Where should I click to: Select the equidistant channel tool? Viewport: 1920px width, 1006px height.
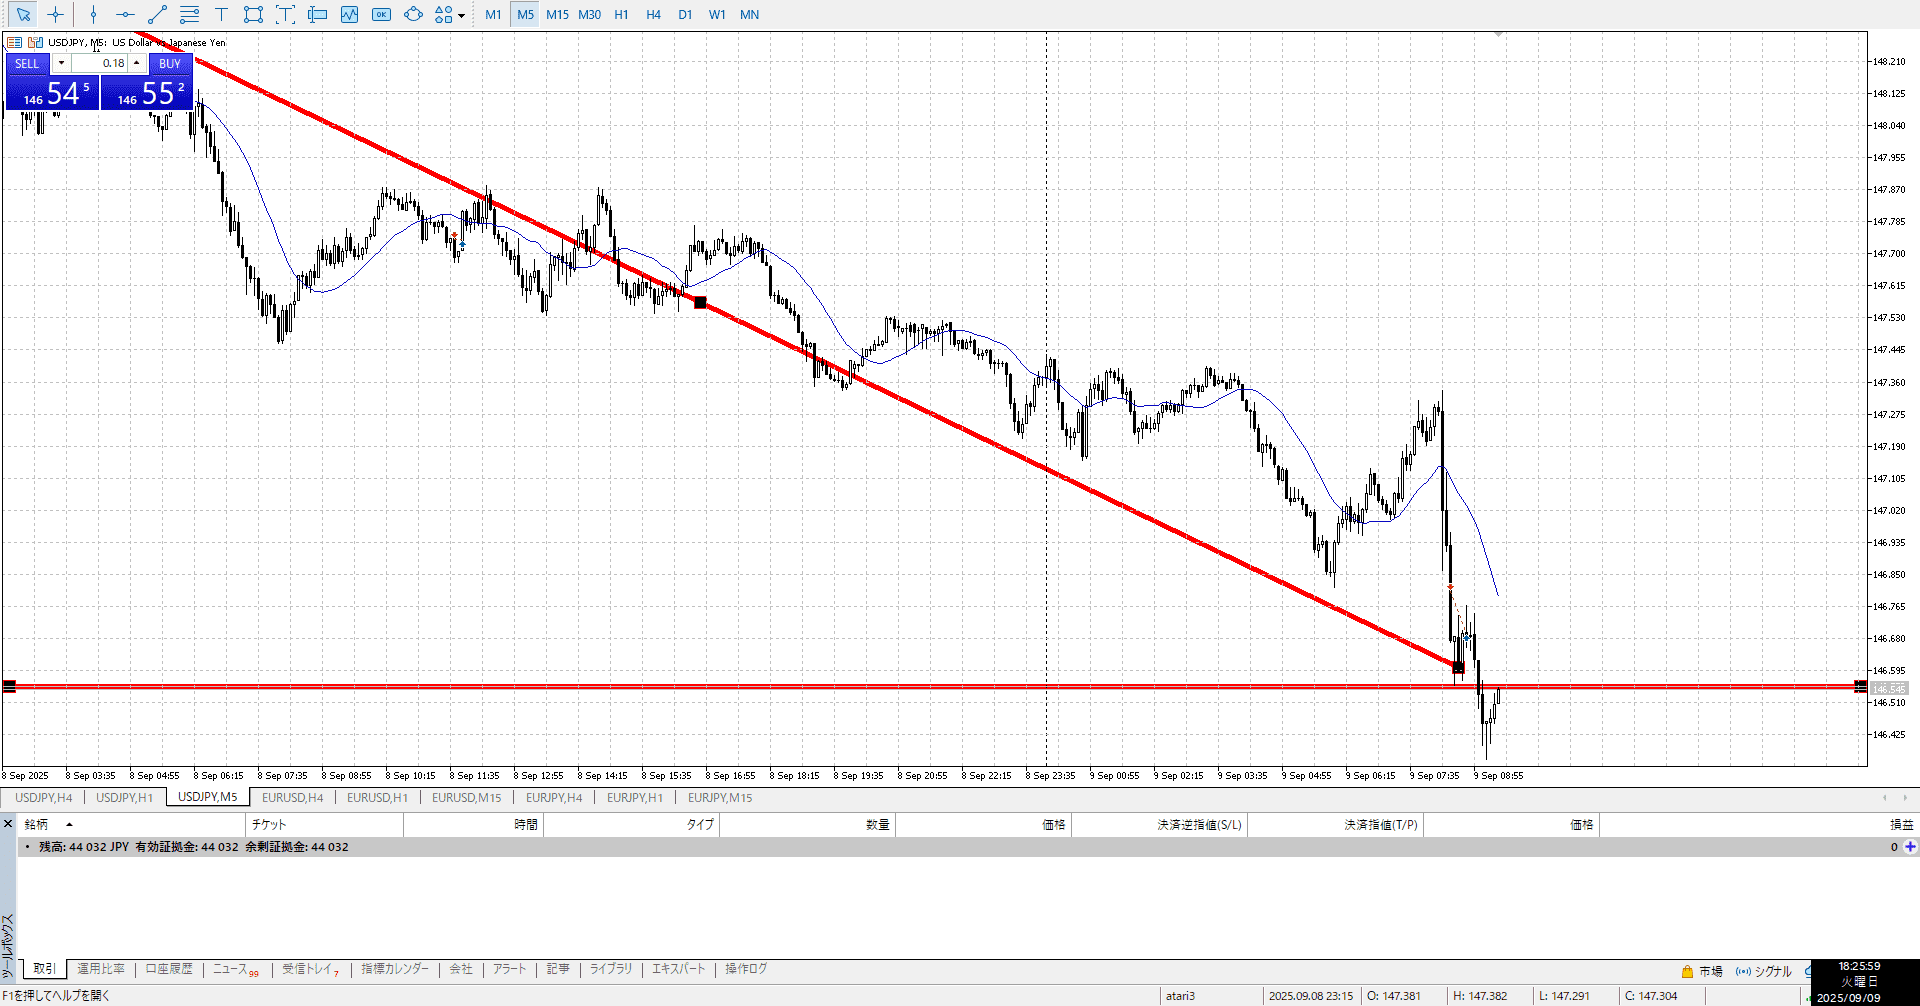[x=189, y=15]
